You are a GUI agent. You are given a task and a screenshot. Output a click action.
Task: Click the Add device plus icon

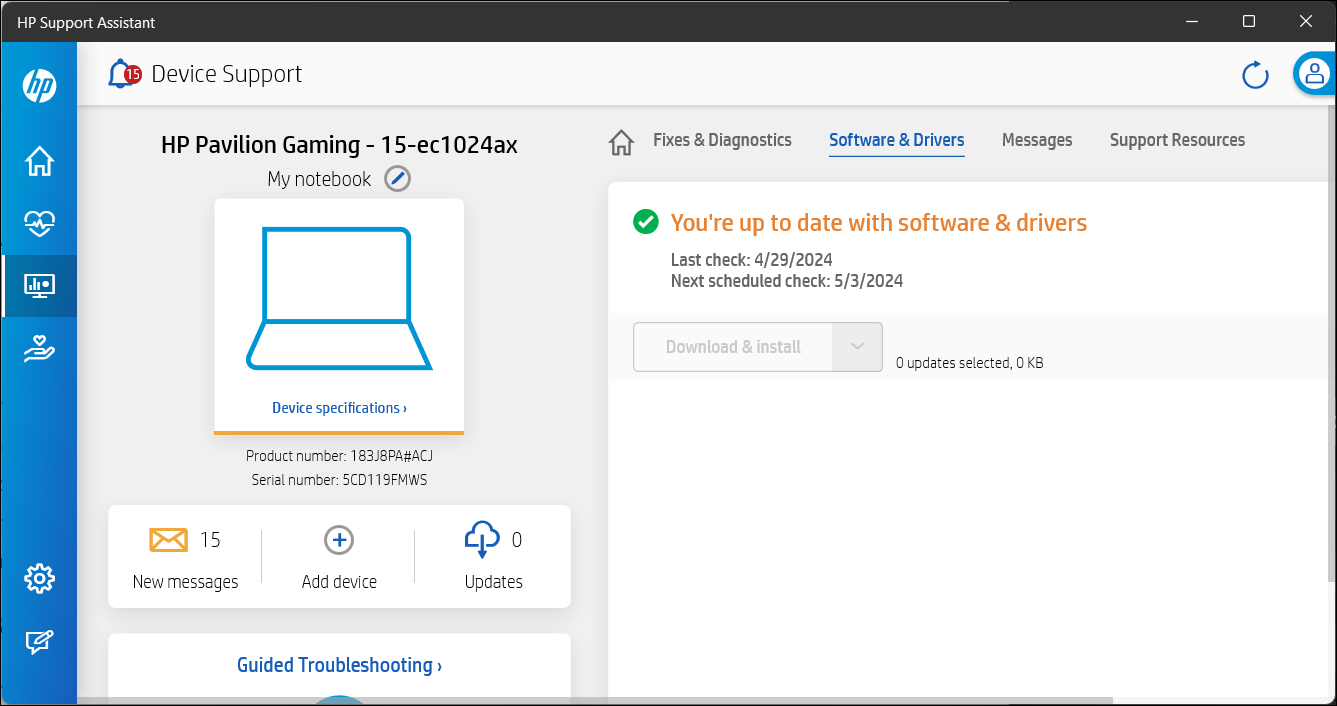pos(338,539)
